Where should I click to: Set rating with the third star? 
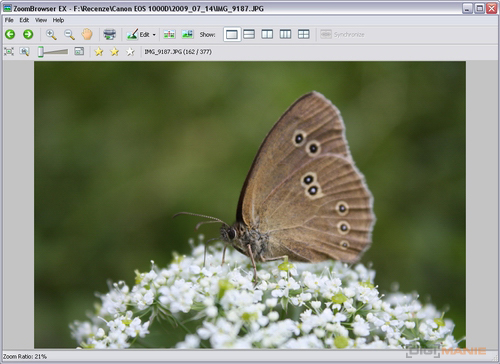pos(130,52)
